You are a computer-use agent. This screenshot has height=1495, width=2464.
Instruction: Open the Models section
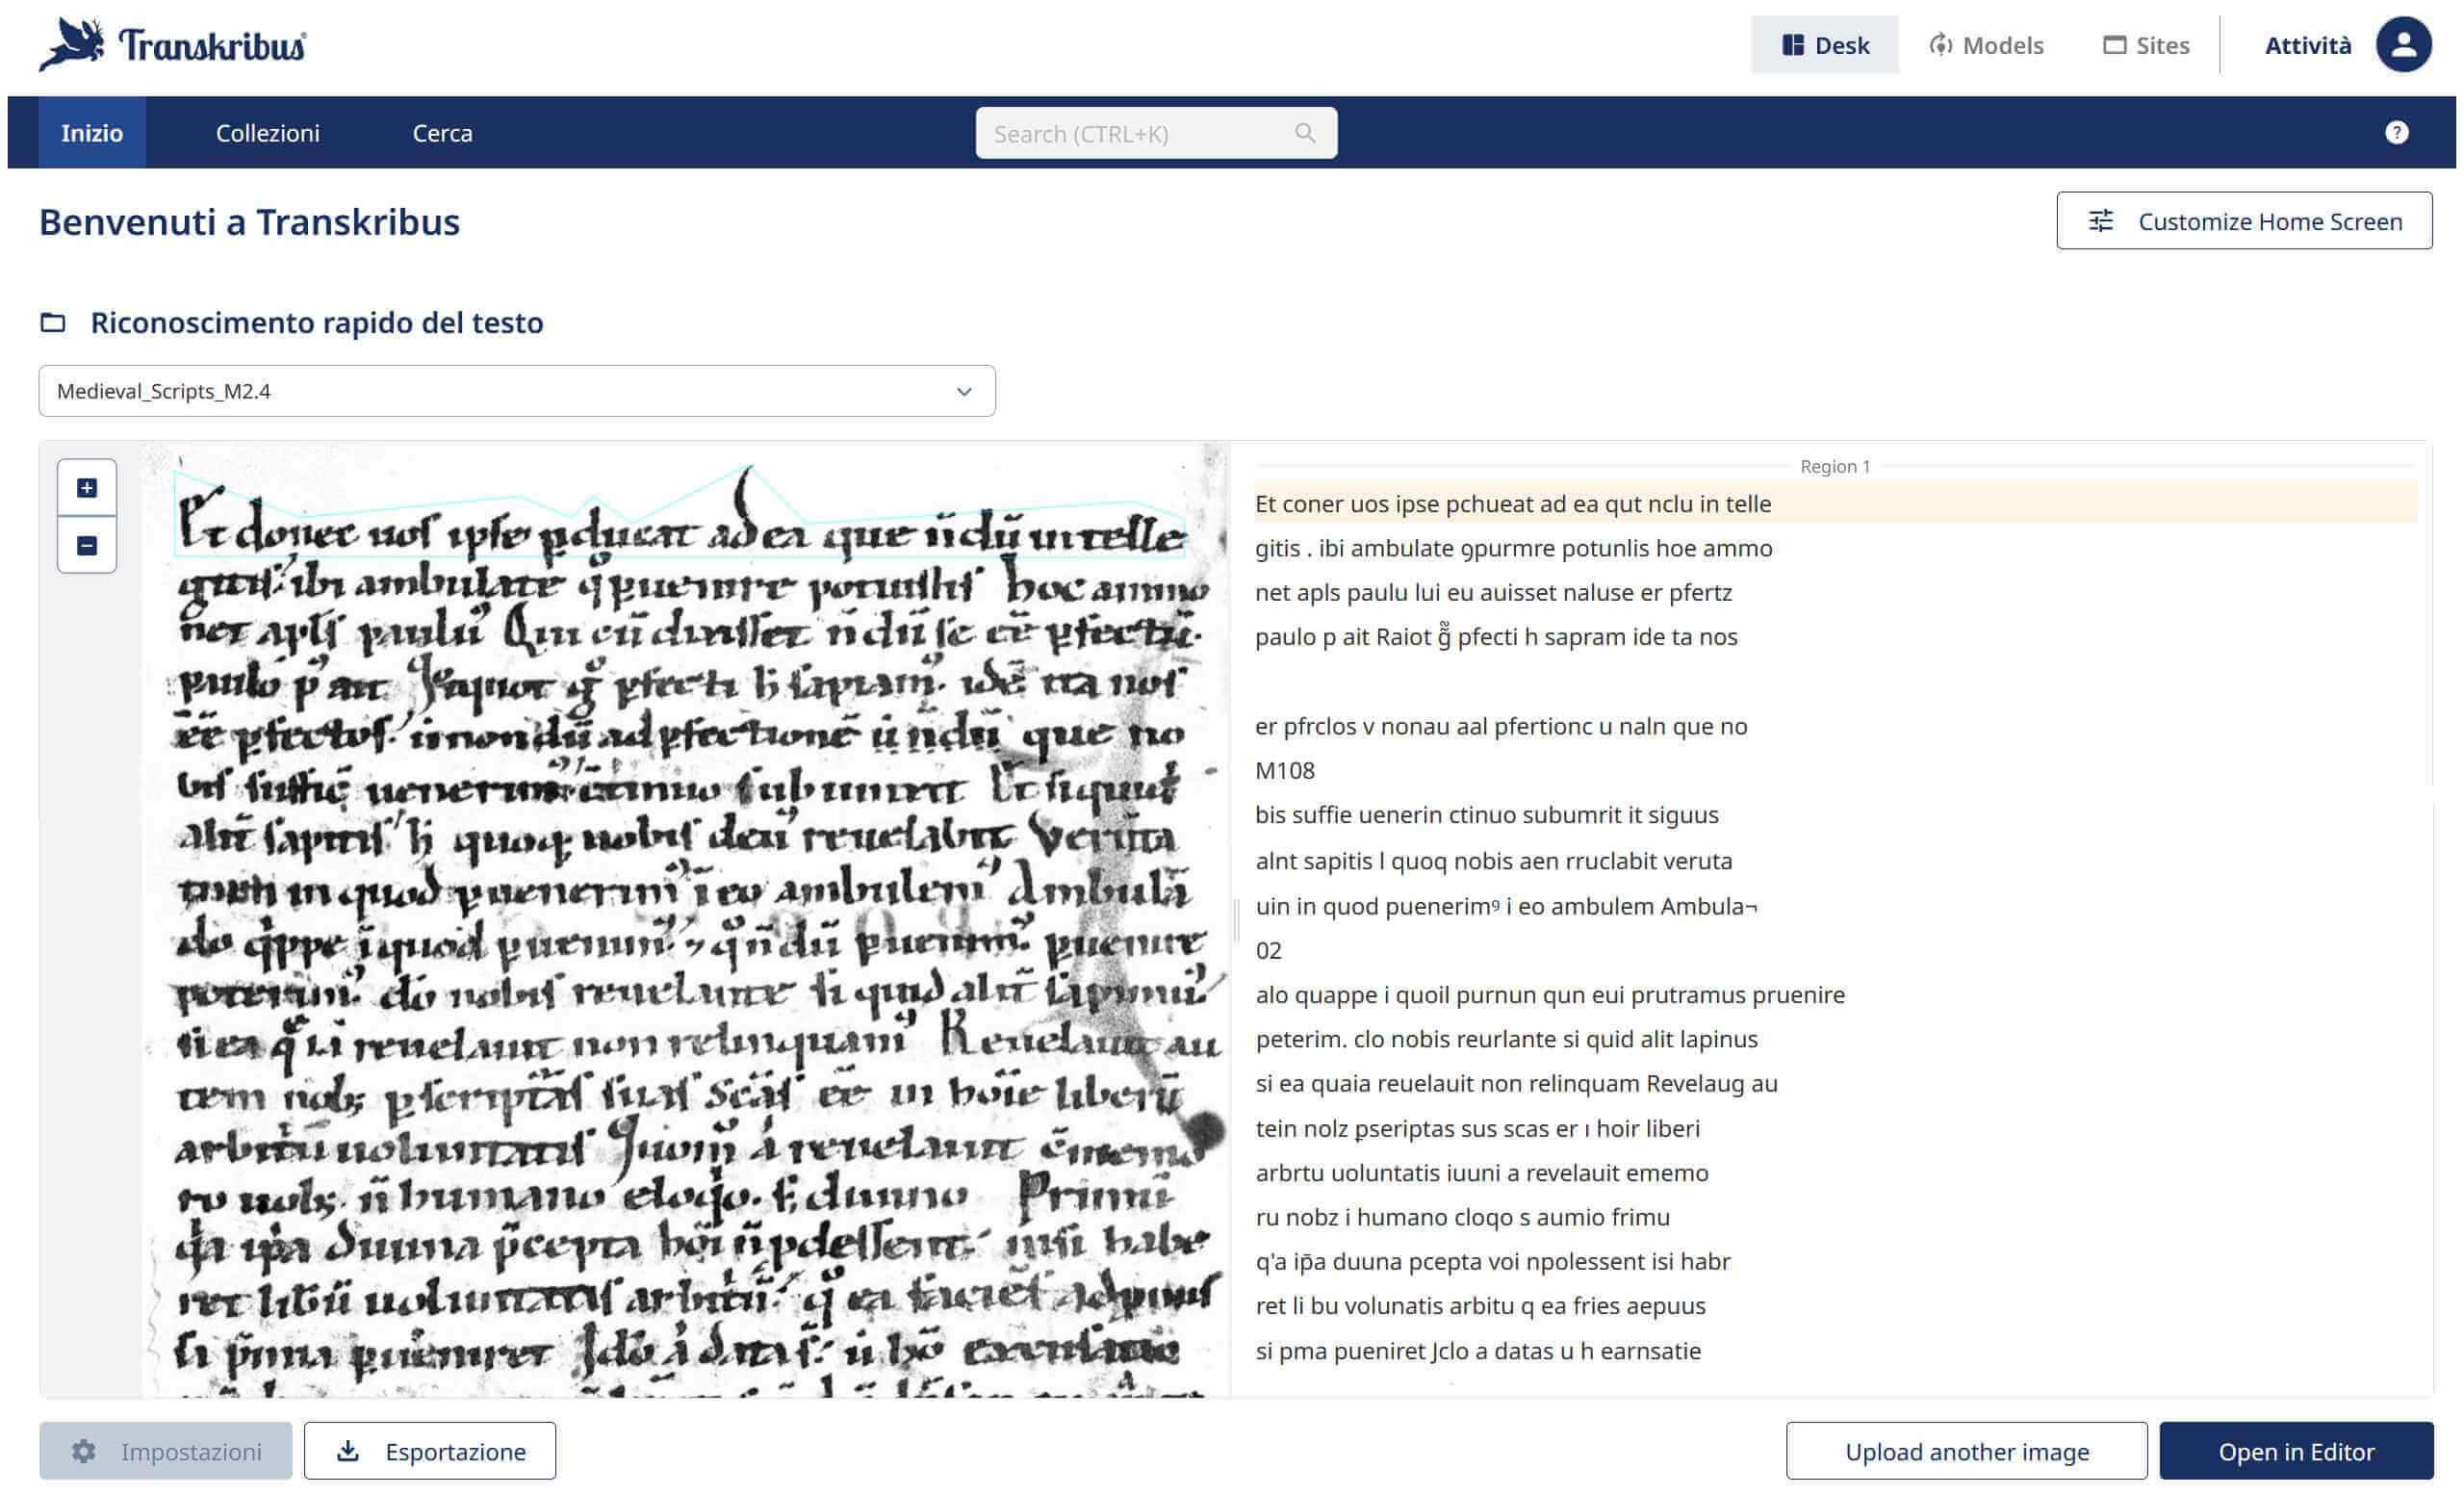click(1986, 45)
